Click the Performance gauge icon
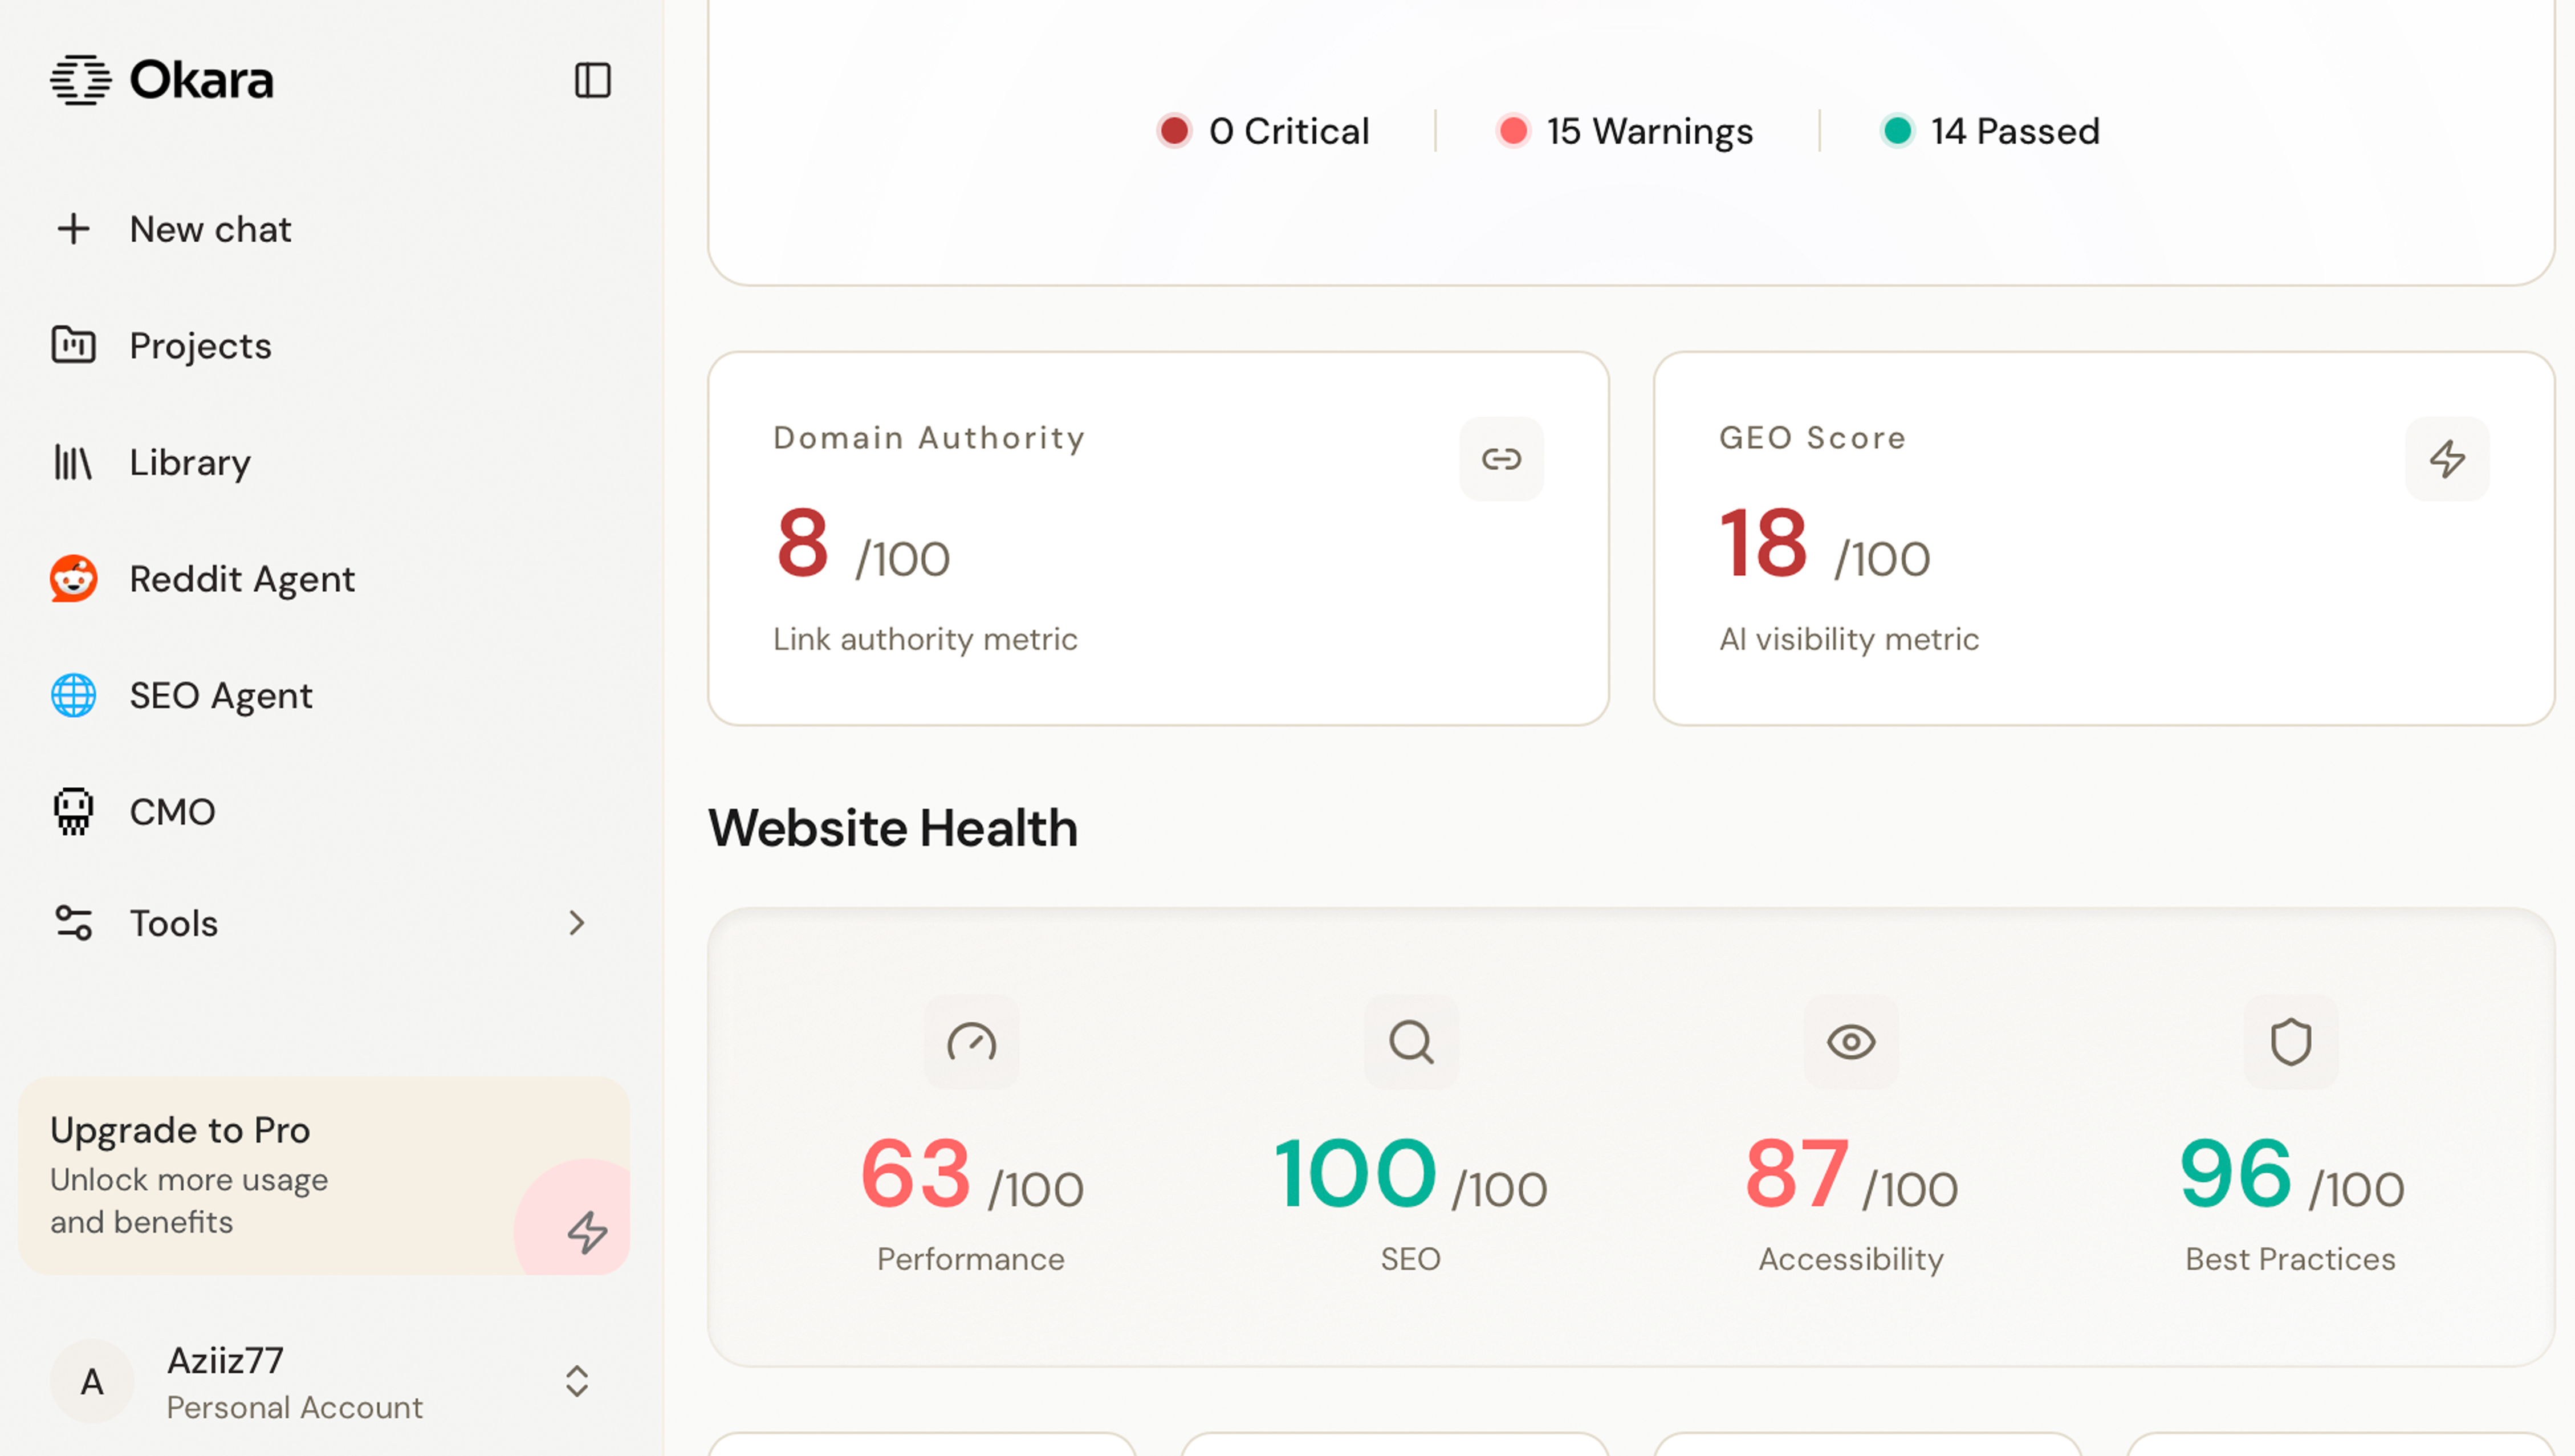 pyautogui.click(x=971, y=1042)
